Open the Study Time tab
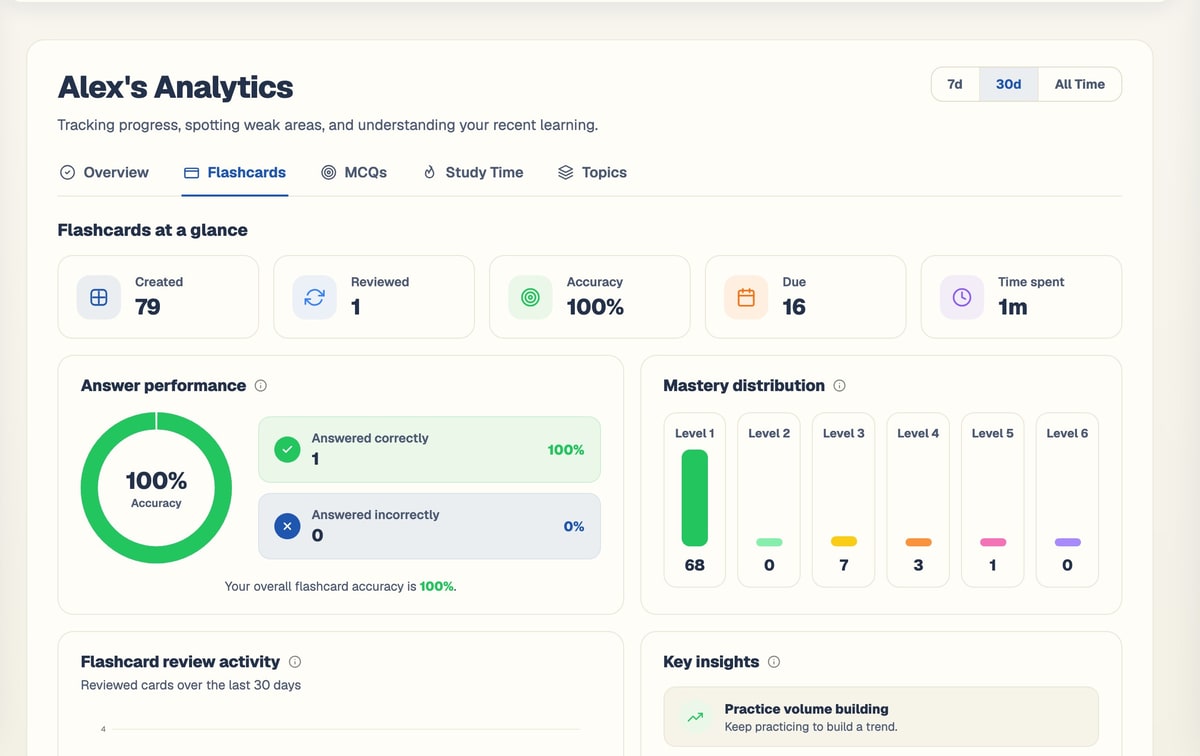This screenshot has height=756, width=1200. (x=473, y=172)
